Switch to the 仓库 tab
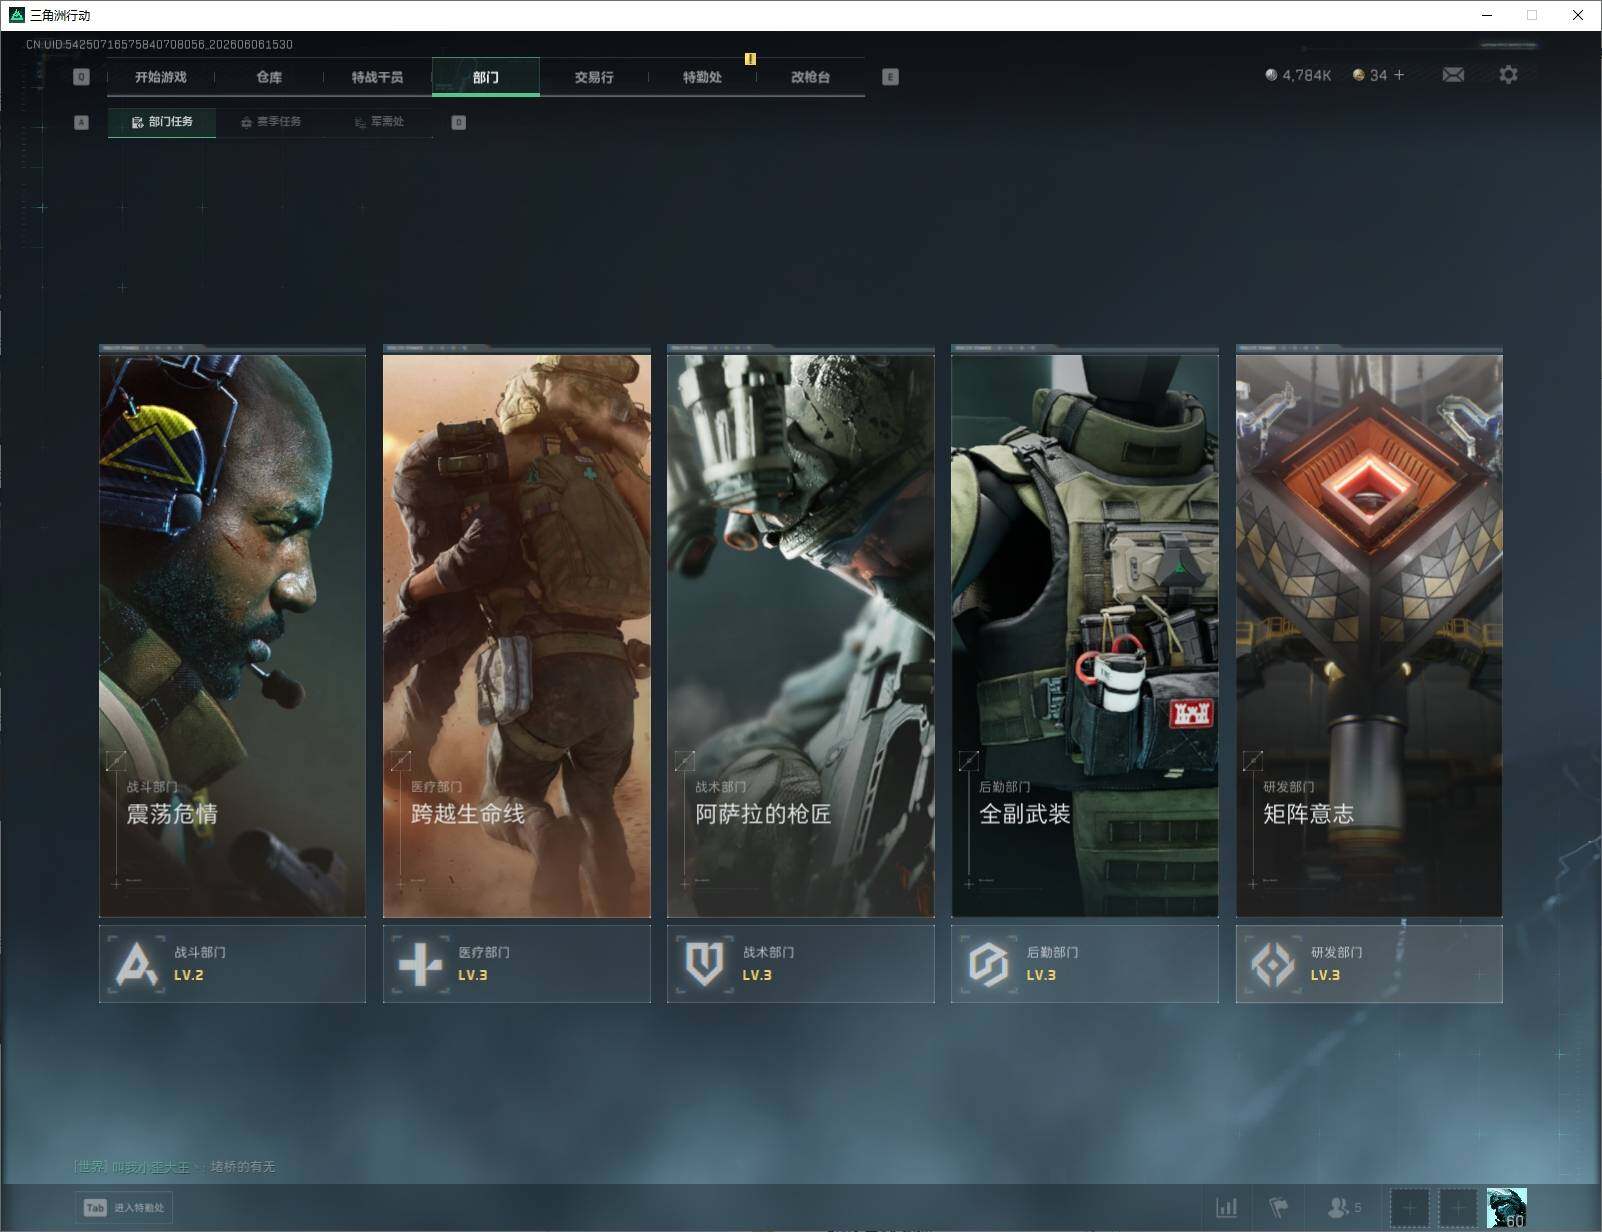The height and width of the screenshot is (1232, 1602). [x=269, y=77]
